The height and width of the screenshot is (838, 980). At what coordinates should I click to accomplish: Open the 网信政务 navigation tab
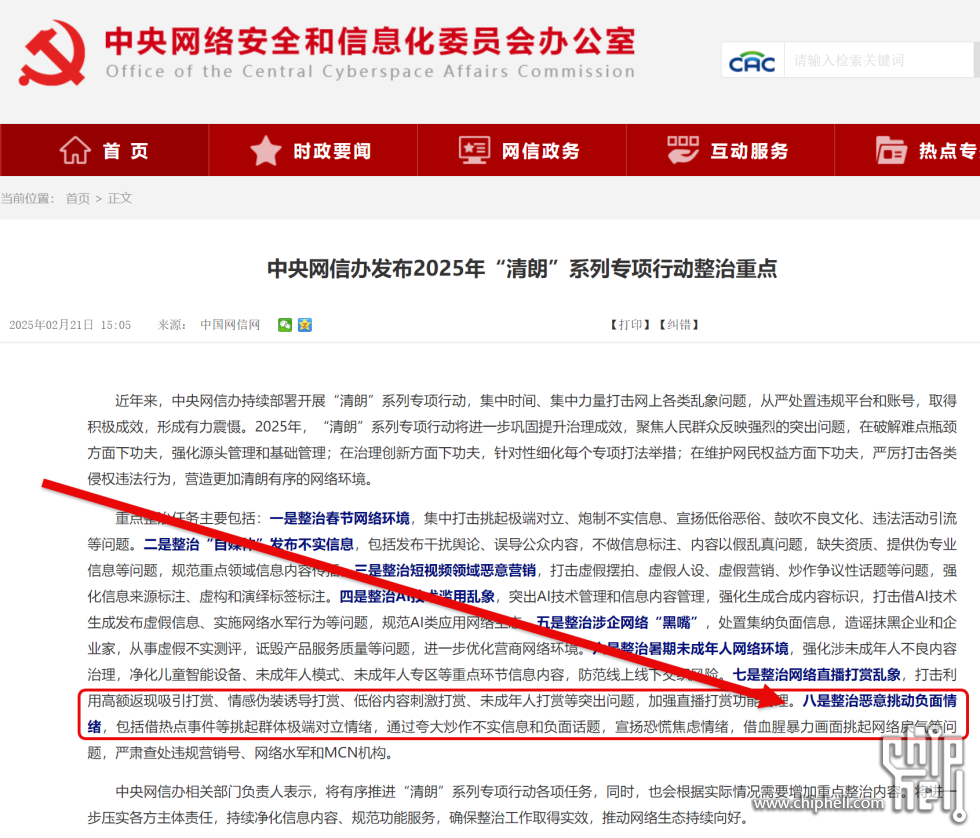pyautogui.click(x=521, y=150)
